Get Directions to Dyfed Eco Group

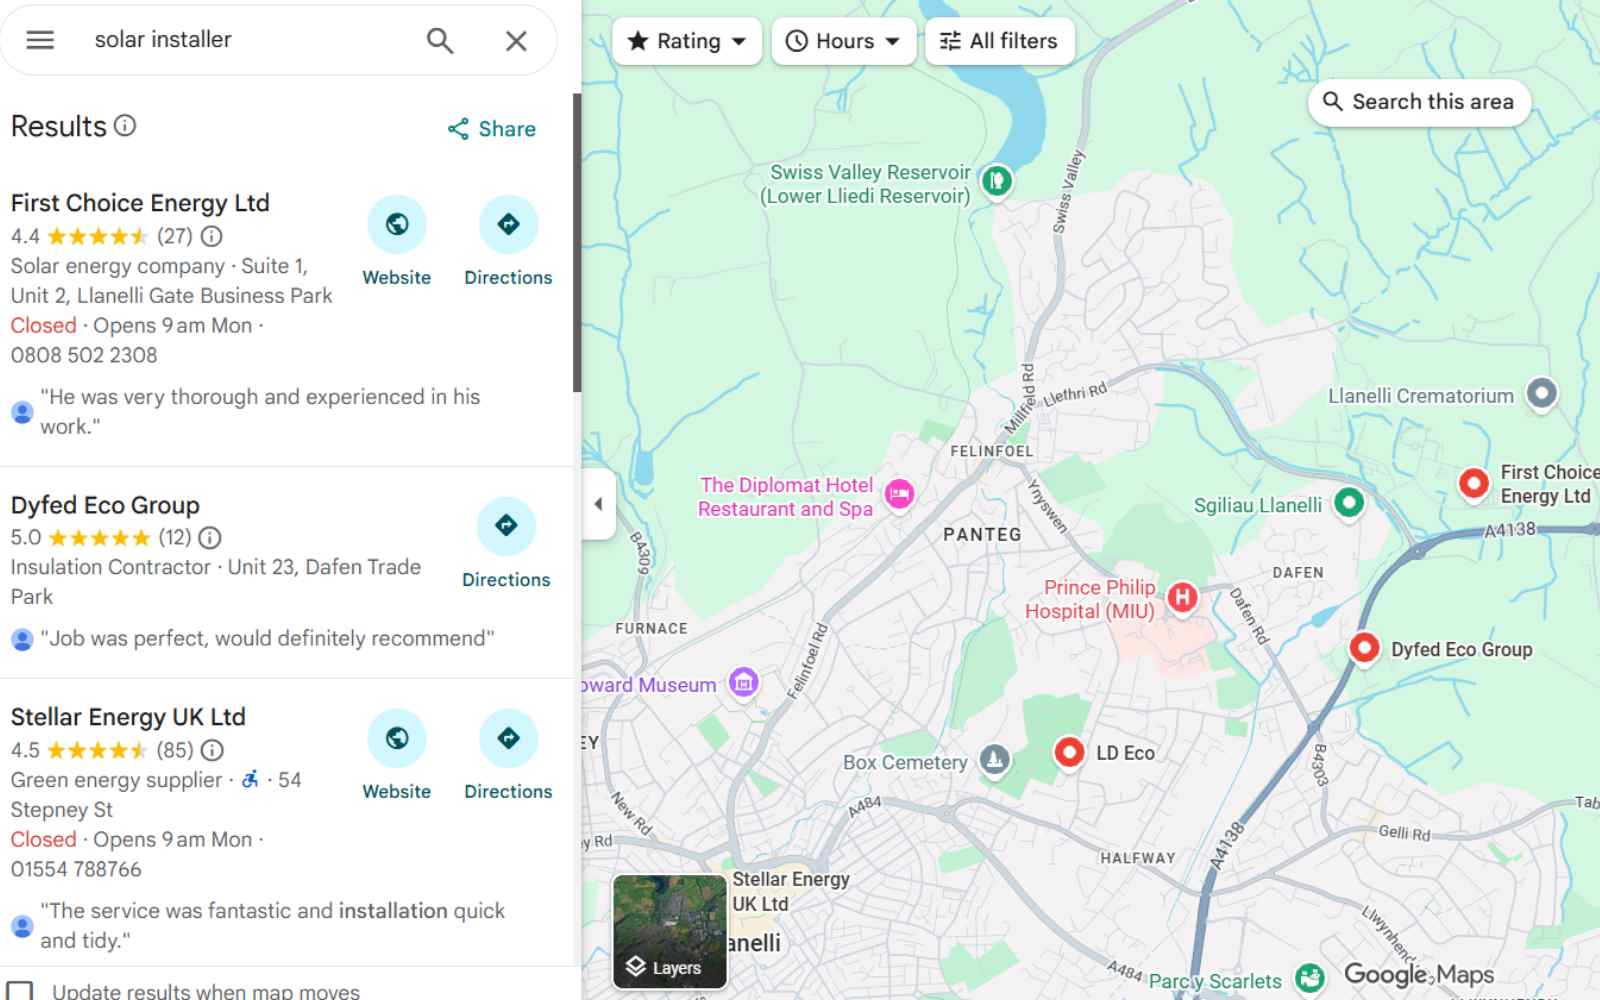(x=506, y=526)
